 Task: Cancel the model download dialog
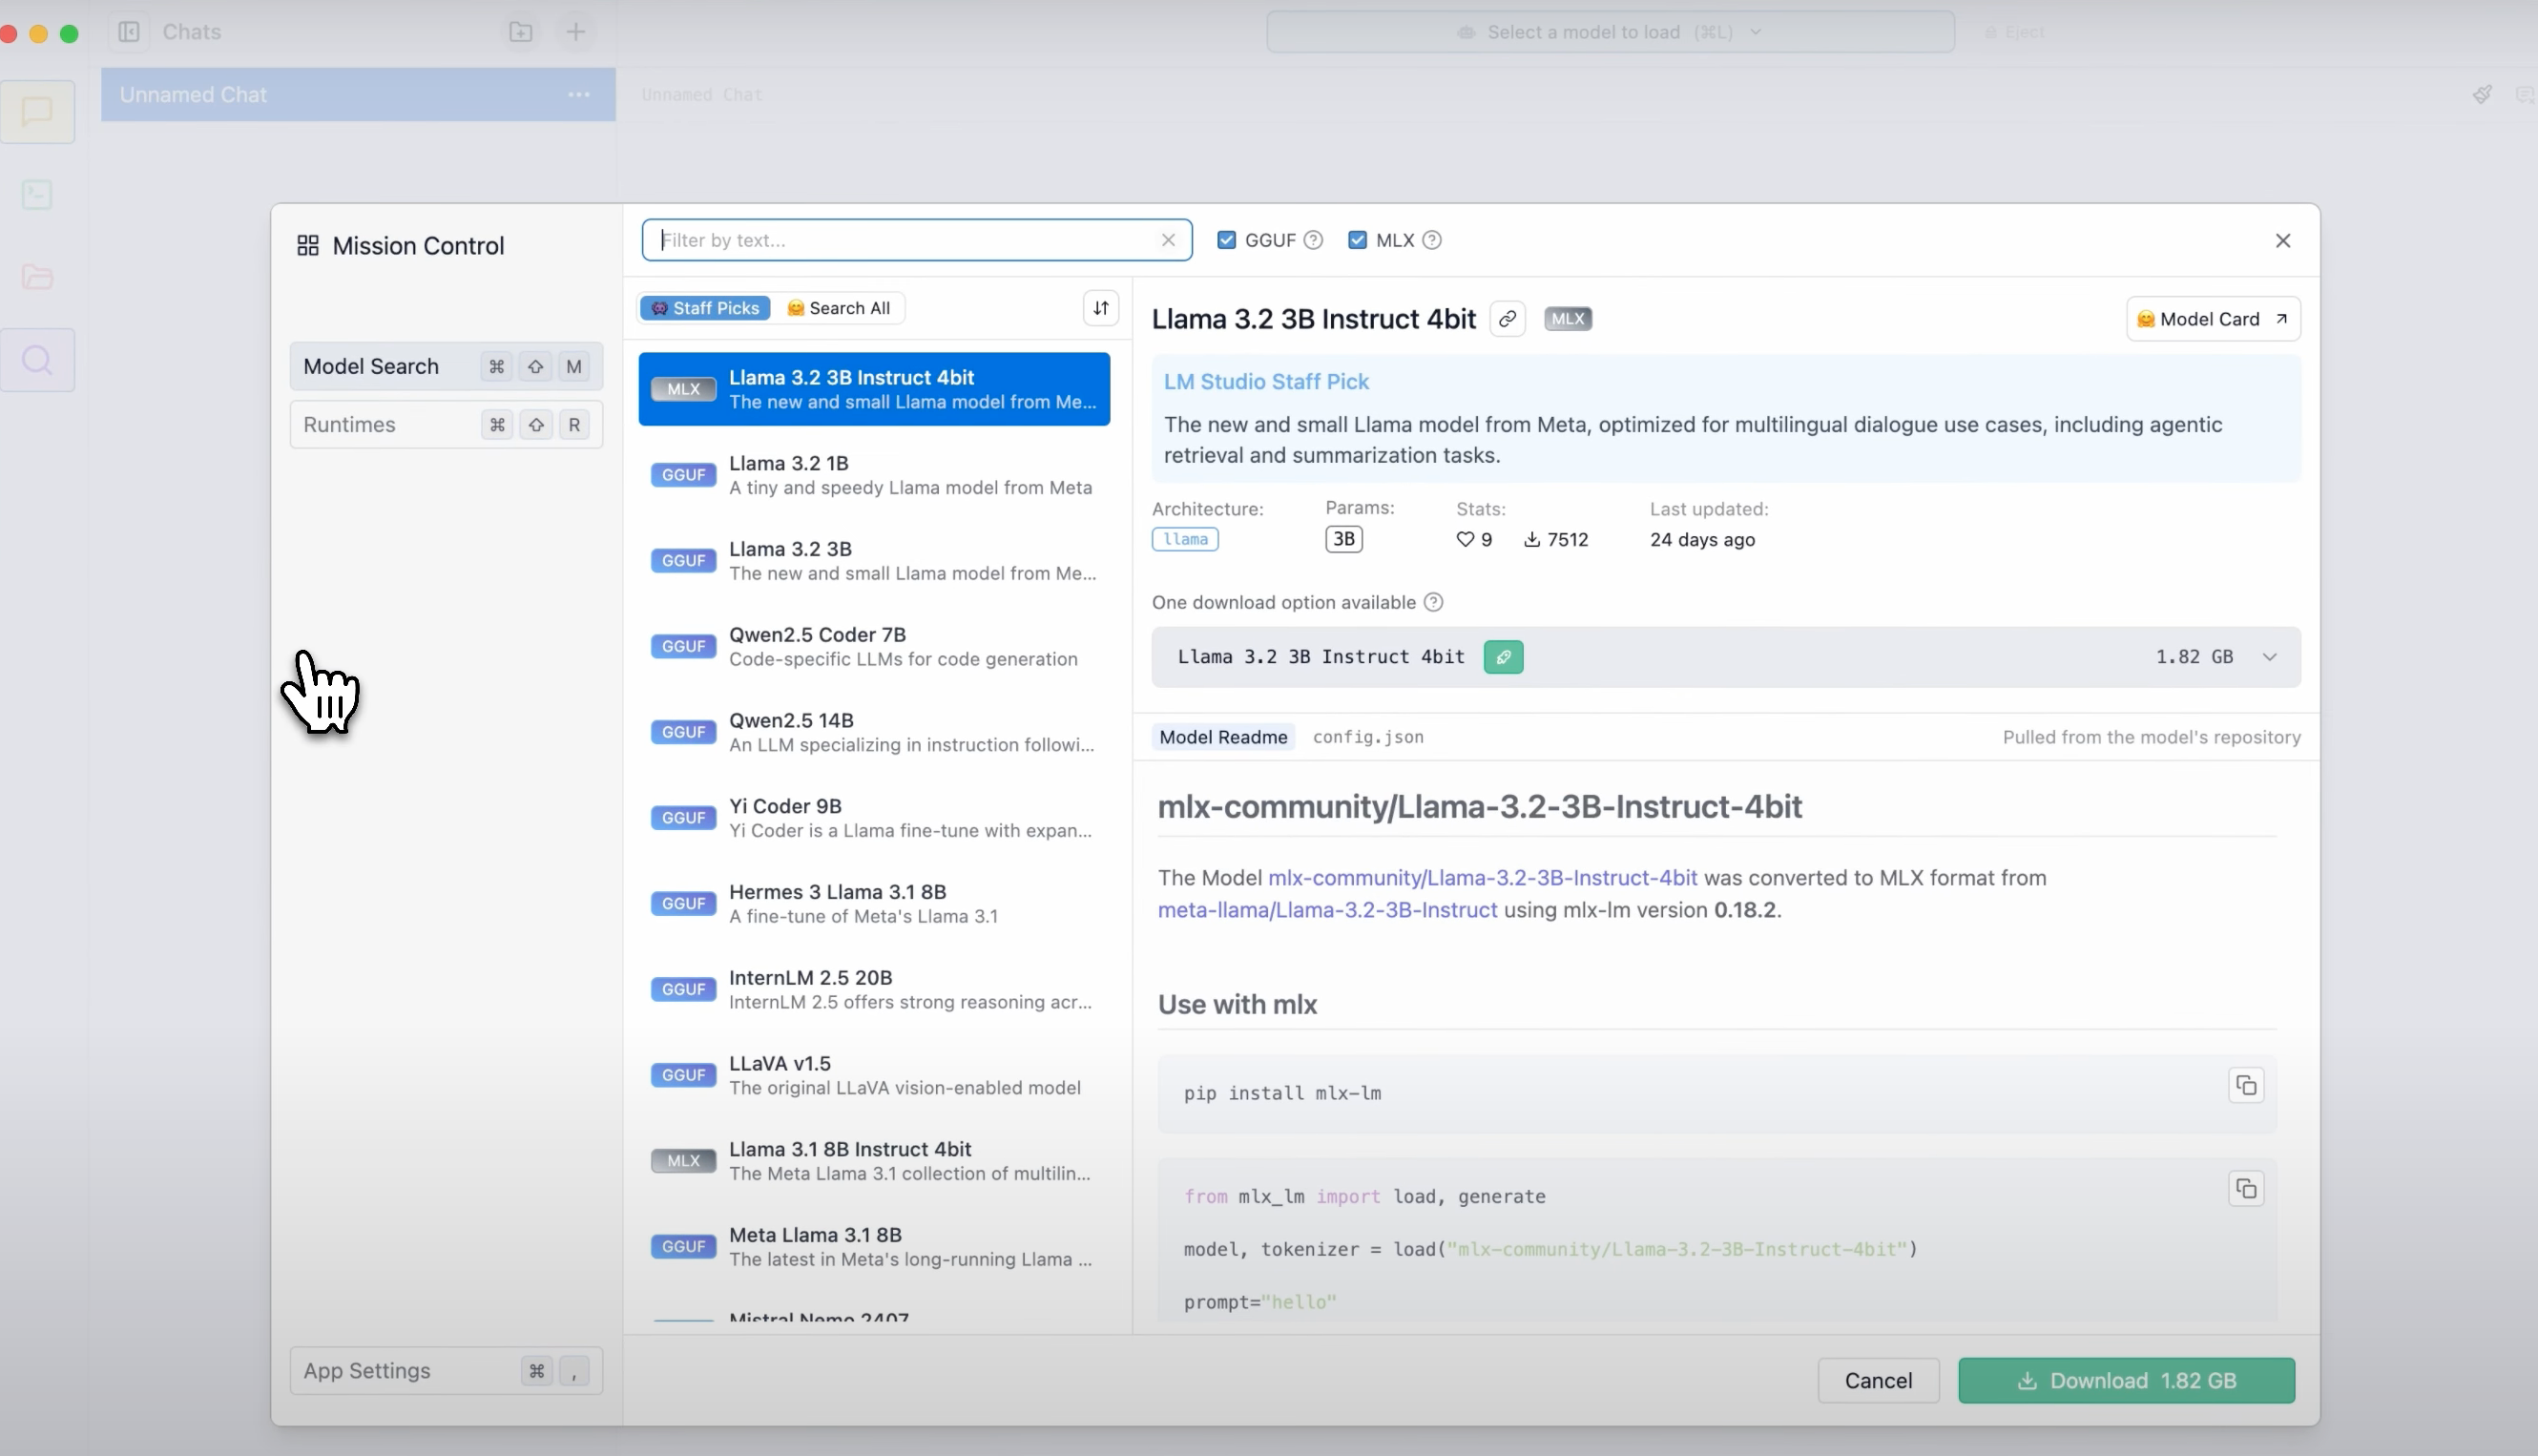(1878, 1380)
